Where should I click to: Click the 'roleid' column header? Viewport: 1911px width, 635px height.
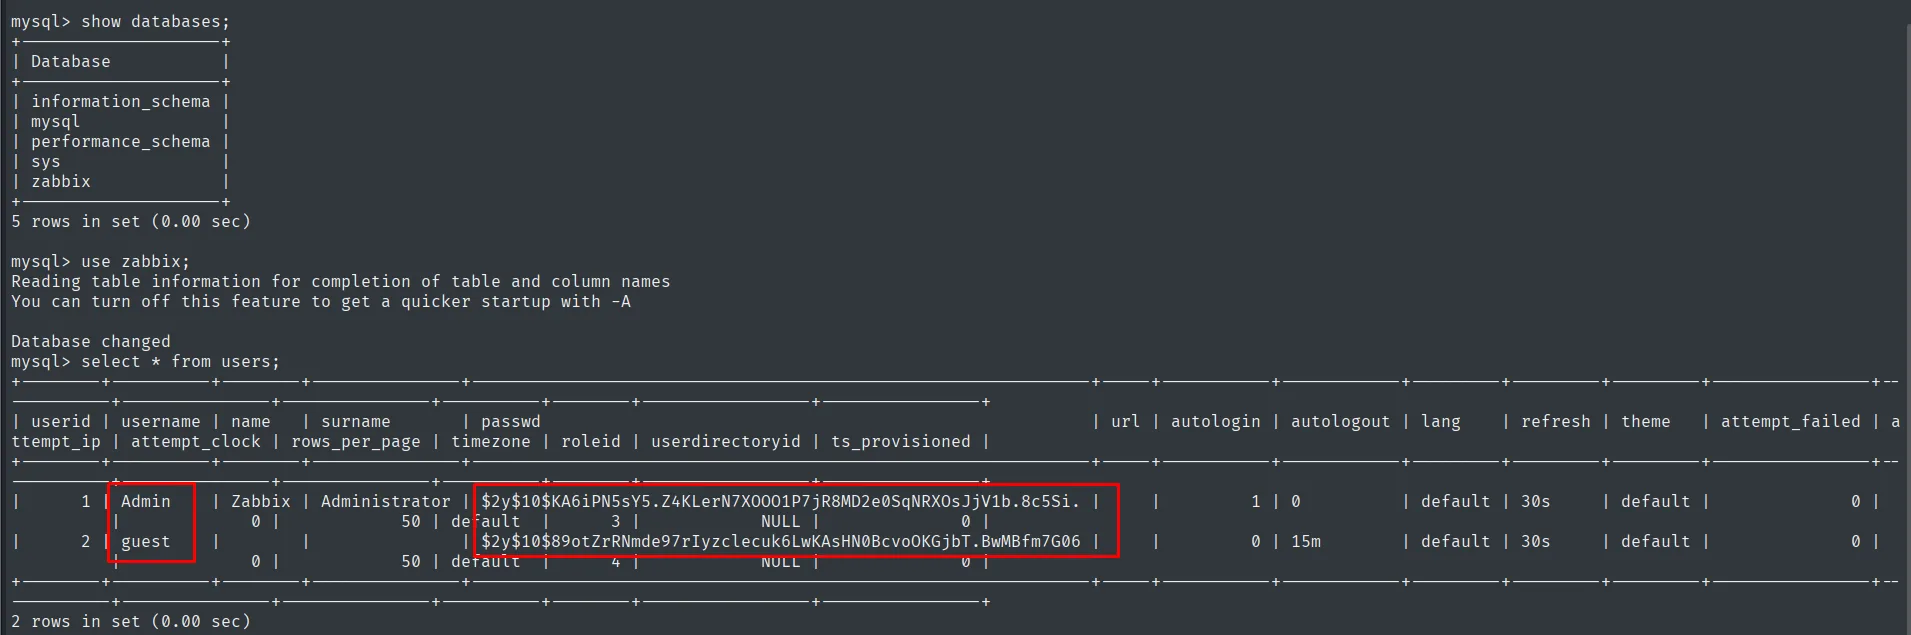coord(590,442)
